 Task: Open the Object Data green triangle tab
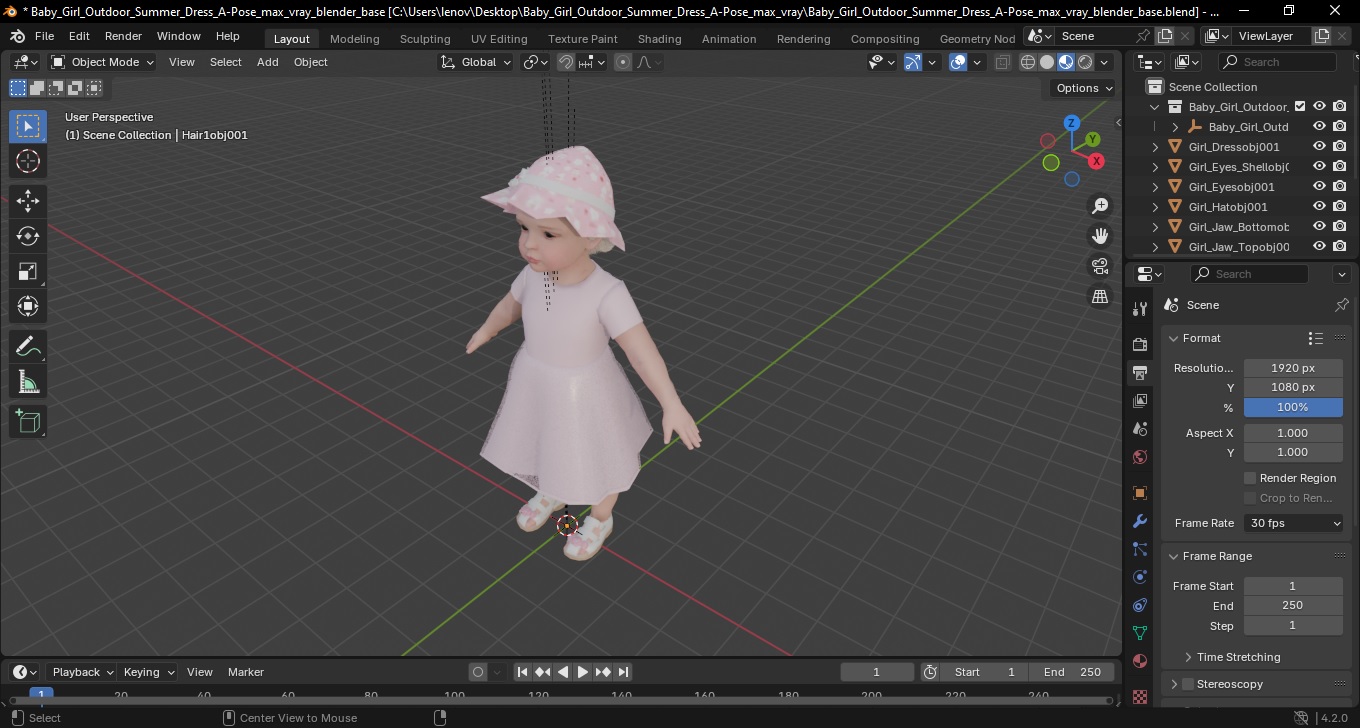[x=1140, y=633]
